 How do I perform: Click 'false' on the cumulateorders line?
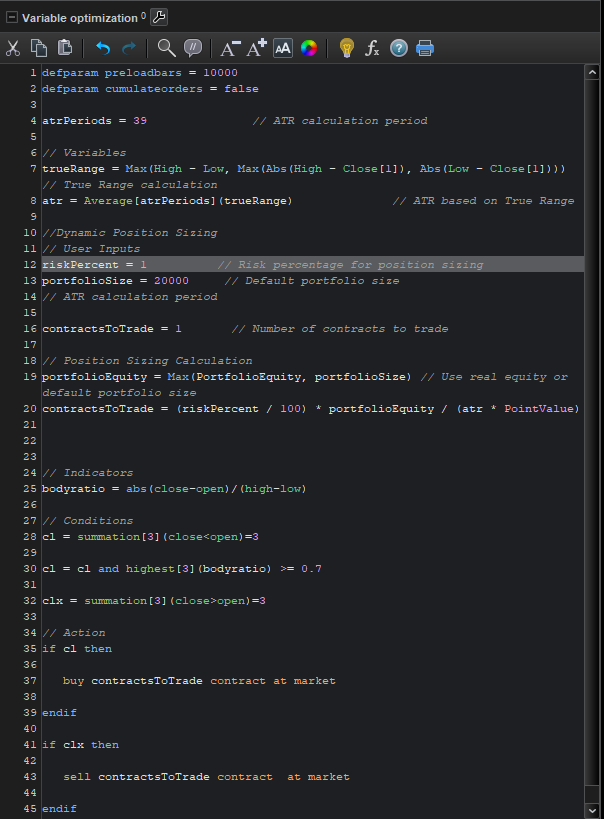(241, 89)
